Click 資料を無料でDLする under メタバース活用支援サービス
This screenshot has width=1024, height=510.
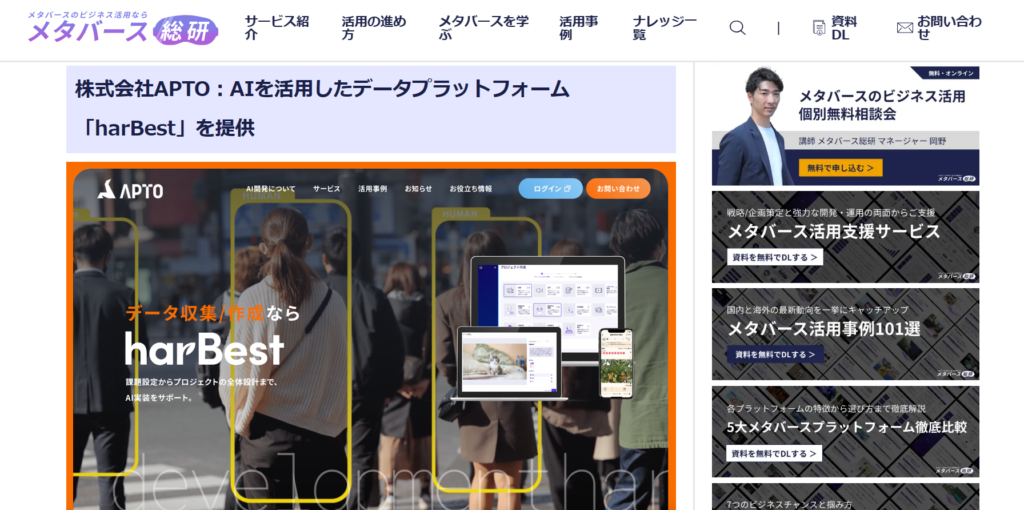pyautogui.click(x=775, y=257)
